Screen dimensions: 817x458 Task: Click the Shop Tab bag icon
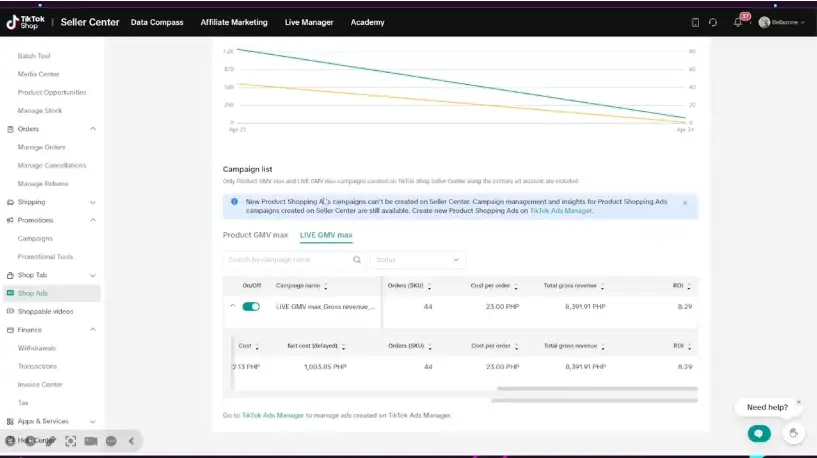tap(10, 275)
